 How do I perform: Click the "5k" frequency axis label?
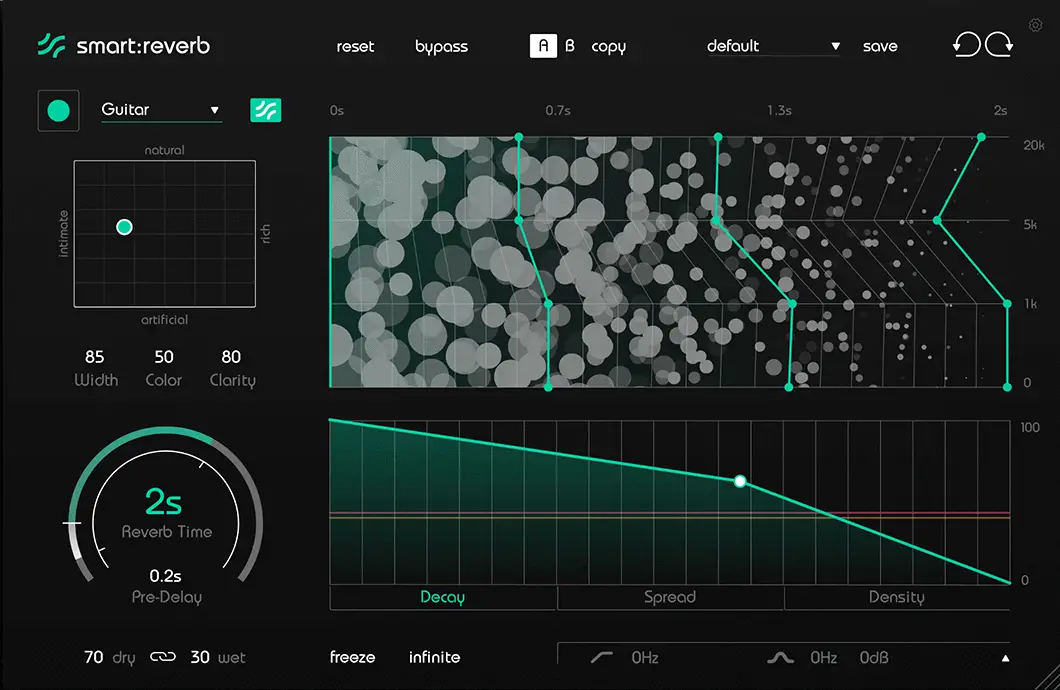pyautogui.click(x=1030, y=224)
